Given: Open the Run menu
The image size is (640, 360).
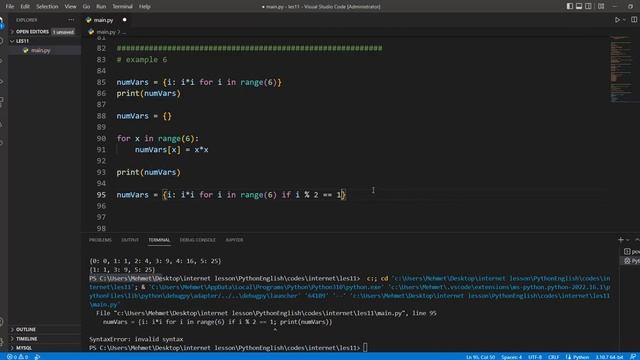Looking at the screenshot, I should [101, 7].
